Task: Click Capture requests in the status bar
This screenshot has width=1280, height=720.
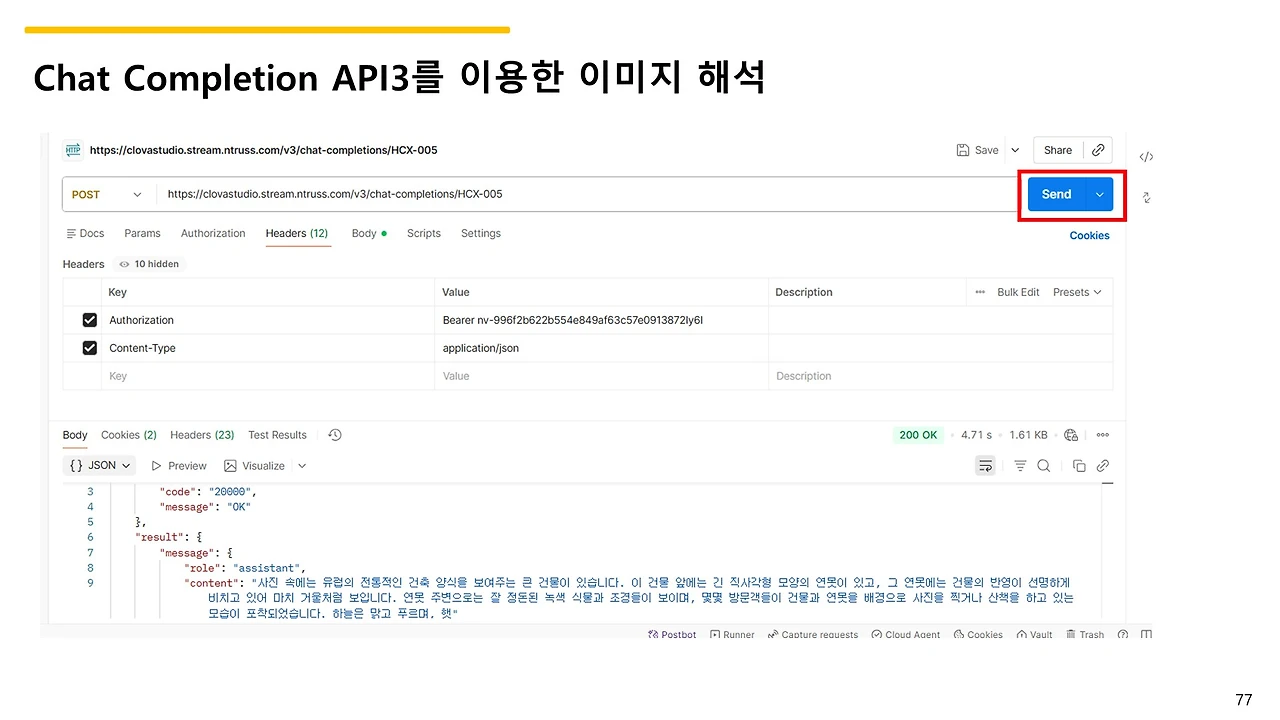Action: click(x=813, y=634)
